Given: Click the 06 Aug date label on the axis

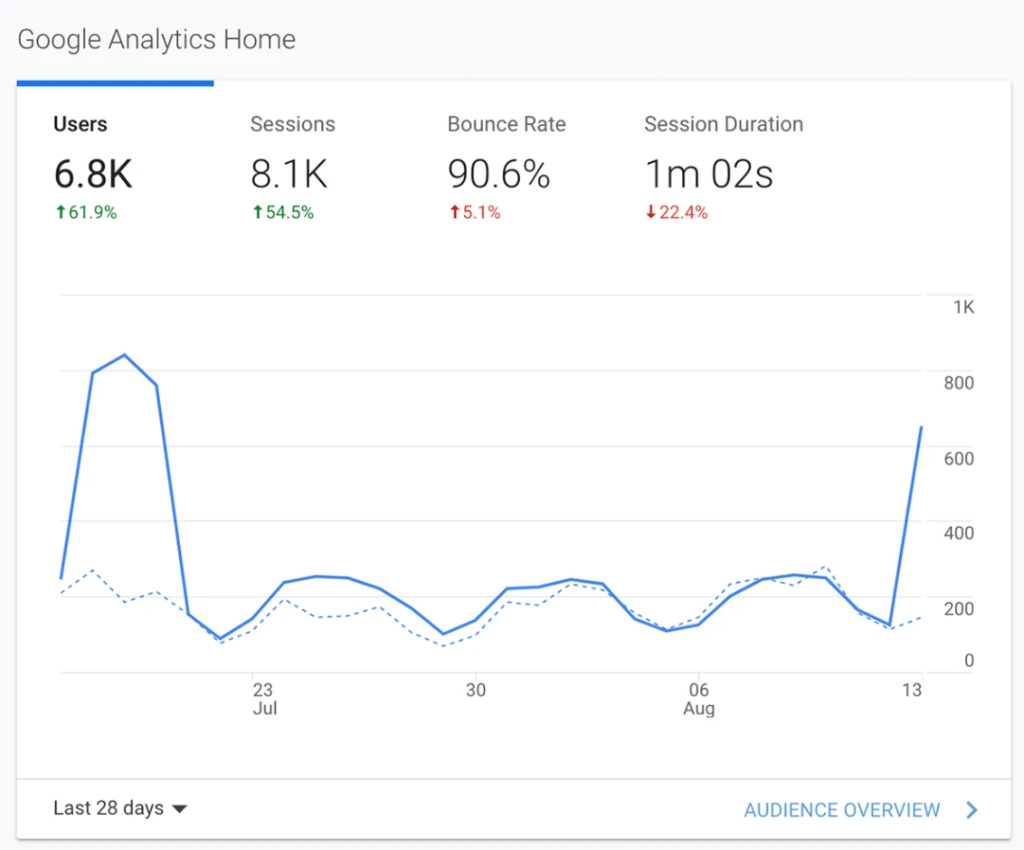Looking at the screenshot, I should [698, 699].
